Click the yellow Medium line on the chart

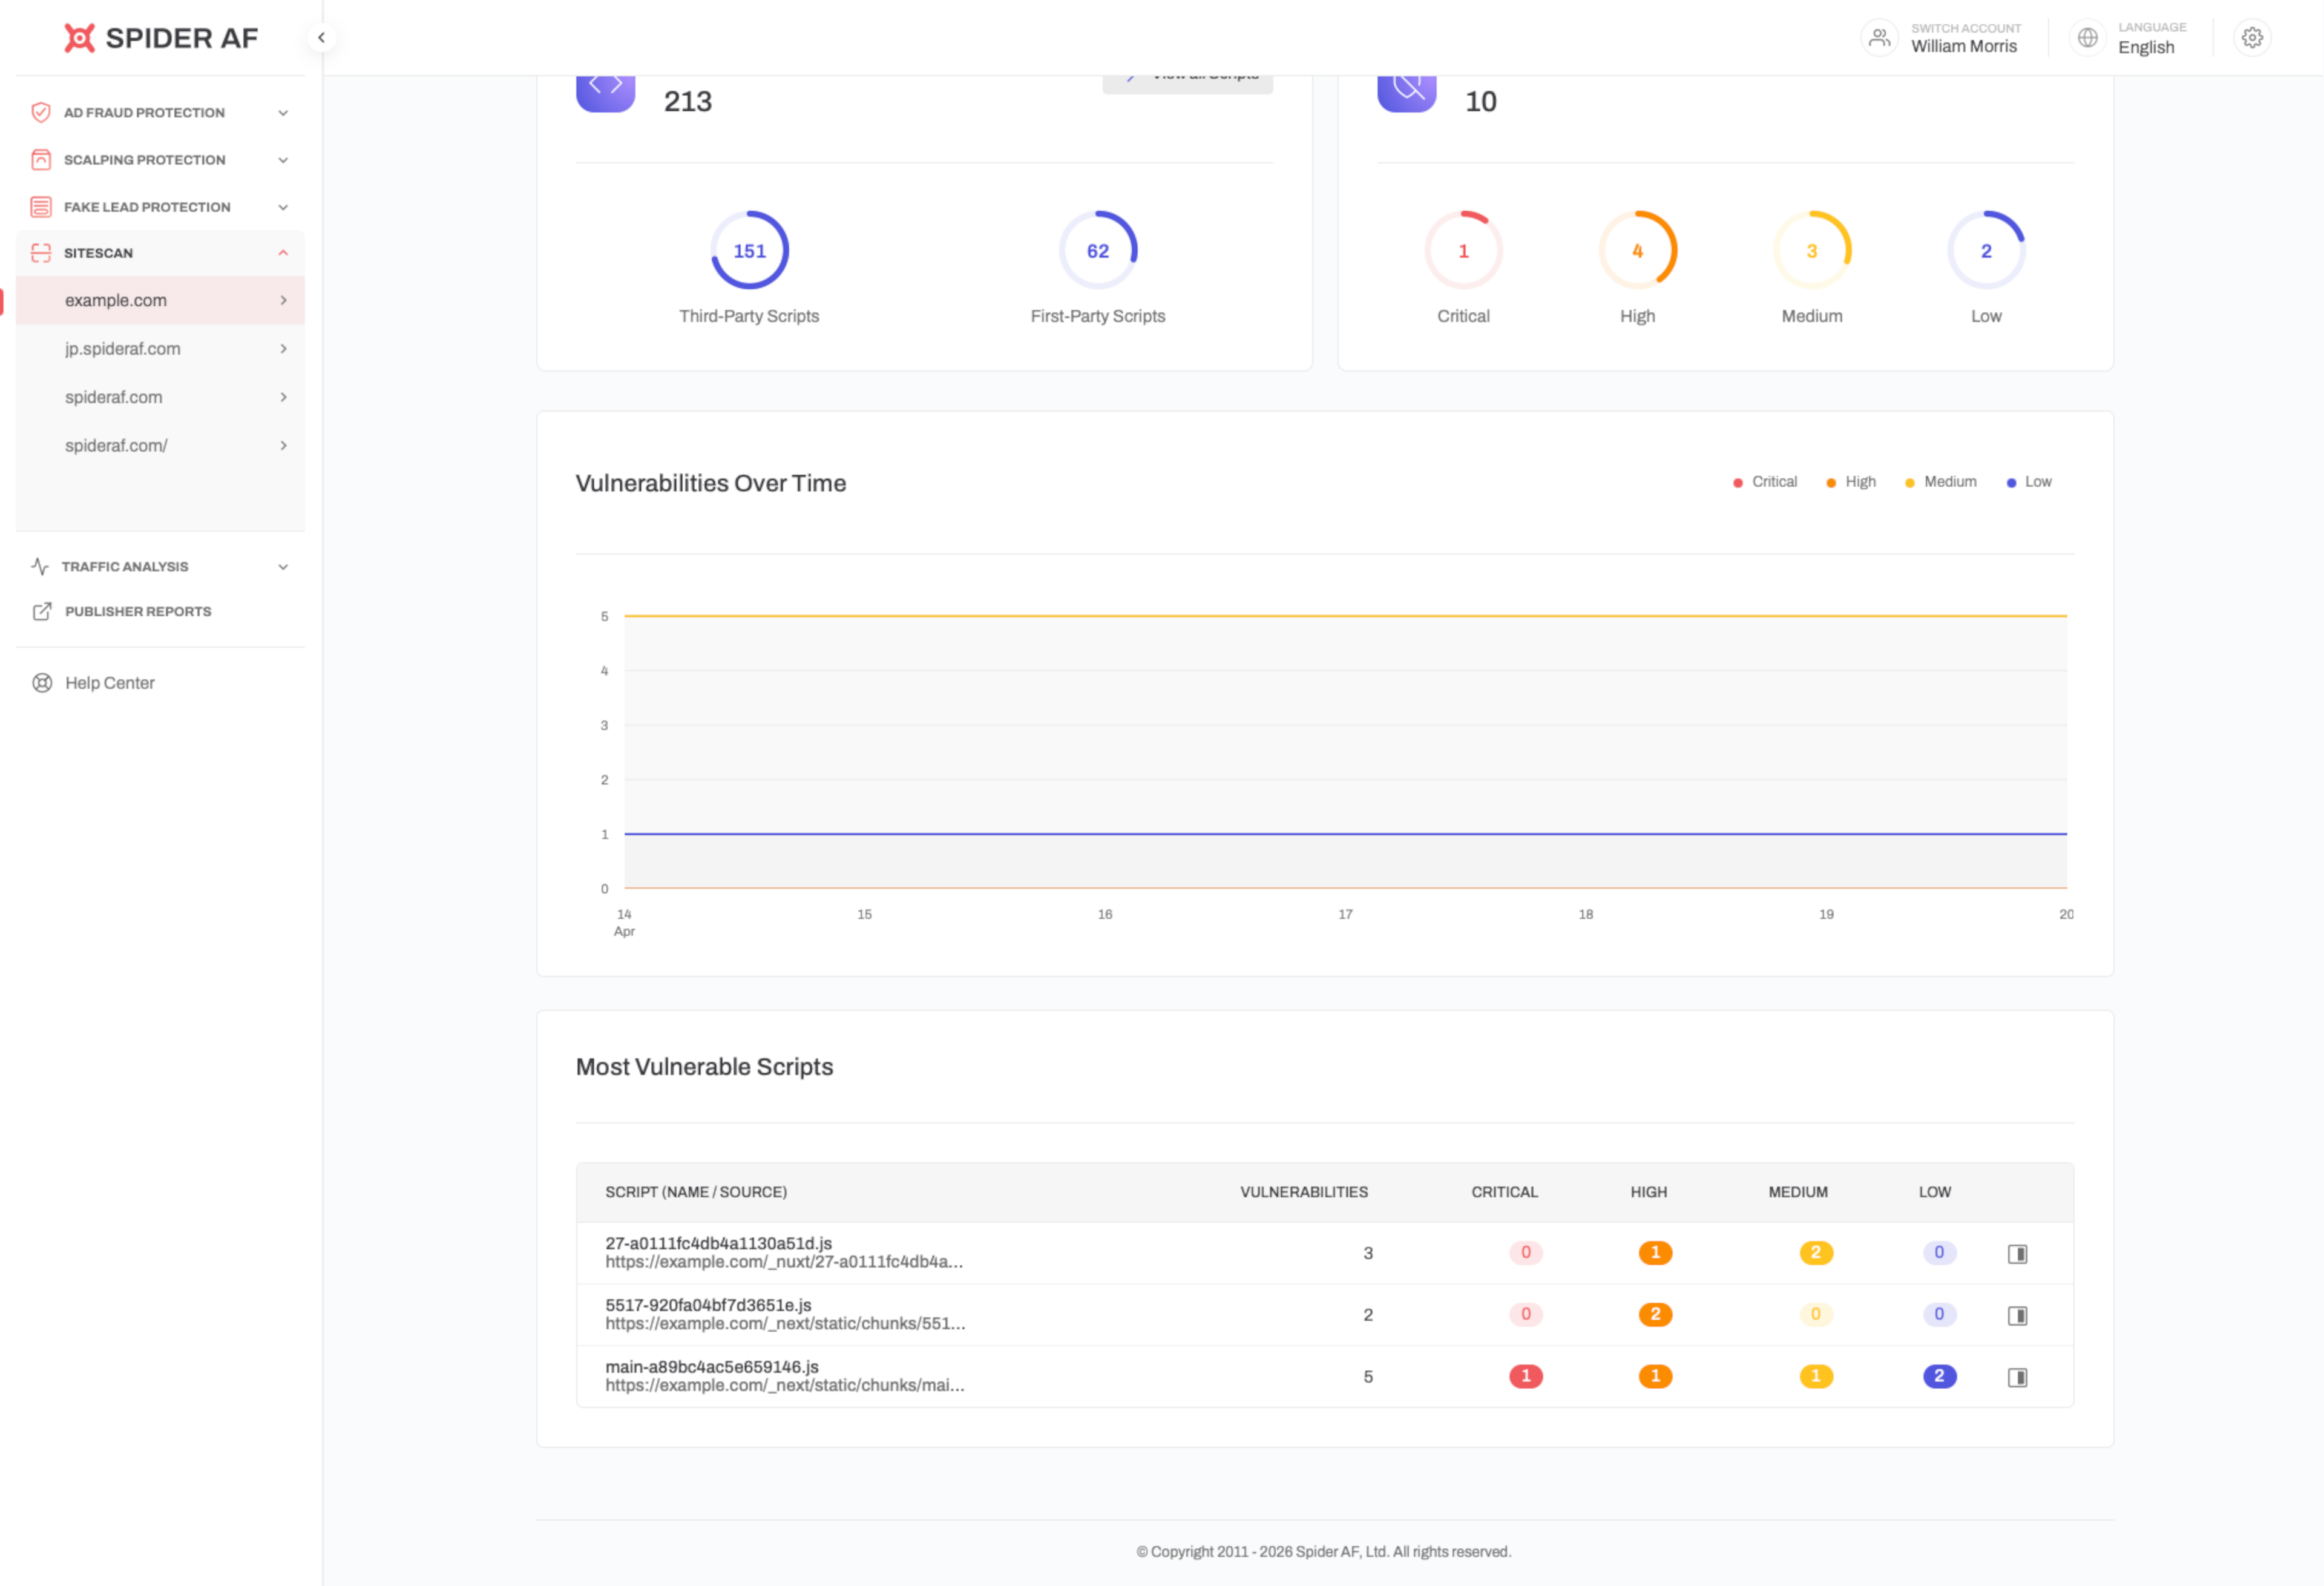tap(1346, 616)
